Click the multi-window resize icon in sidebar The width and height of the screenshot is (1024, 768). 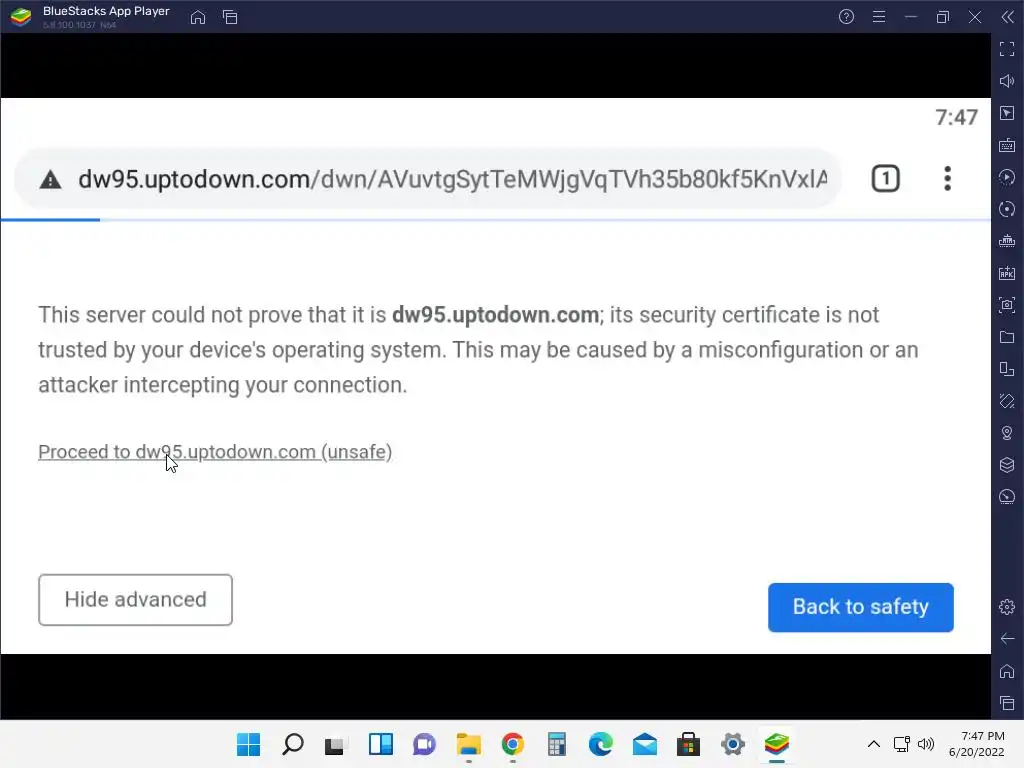pyautogui.click(x=1007, y=369)
